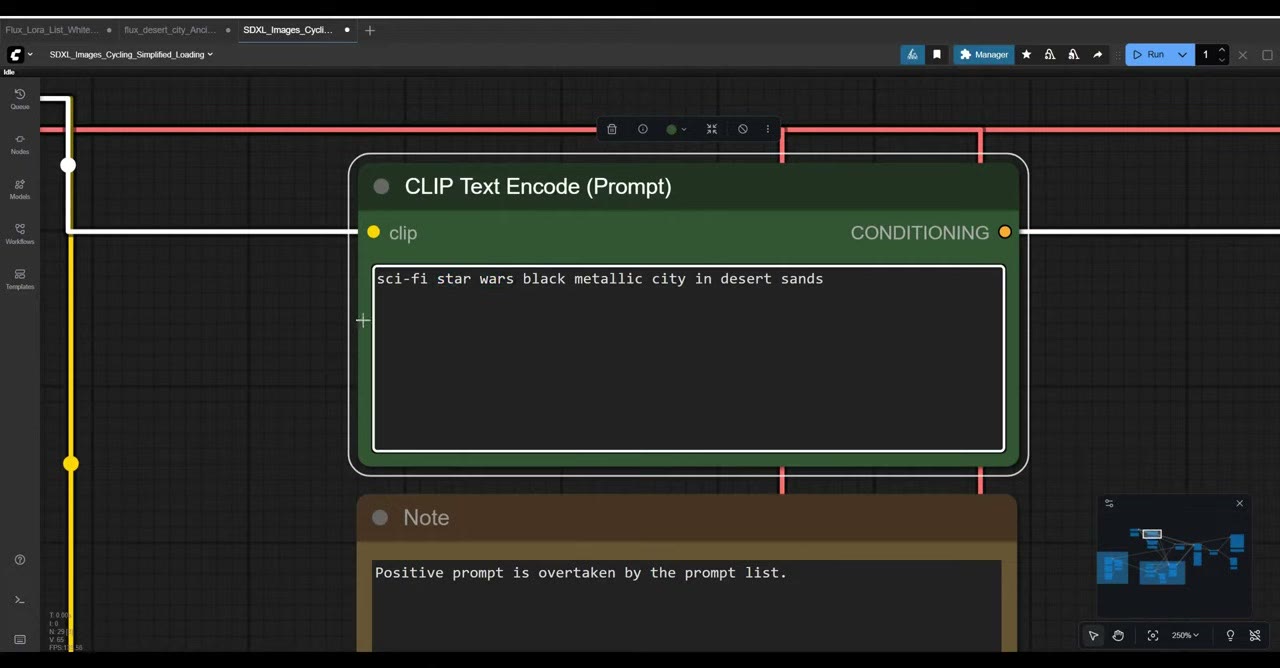This screenshot has width=1280, height=668.
Task: Activate the select pointer mode
Action: [x=1093, y=635]
